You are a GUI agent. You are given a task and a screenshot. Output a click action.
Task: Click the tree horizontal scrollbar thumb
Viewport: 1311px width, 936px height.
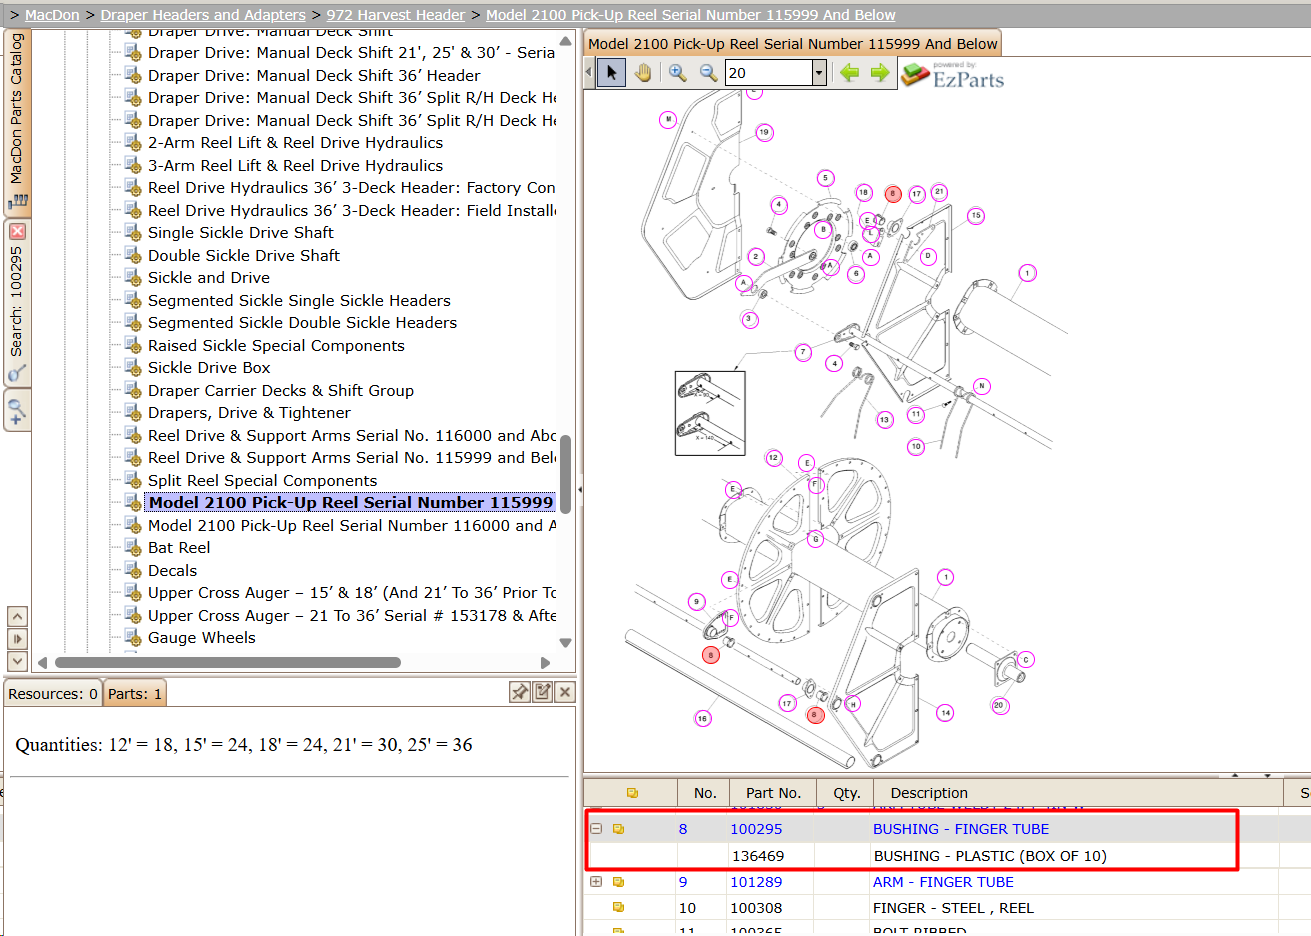228,662
